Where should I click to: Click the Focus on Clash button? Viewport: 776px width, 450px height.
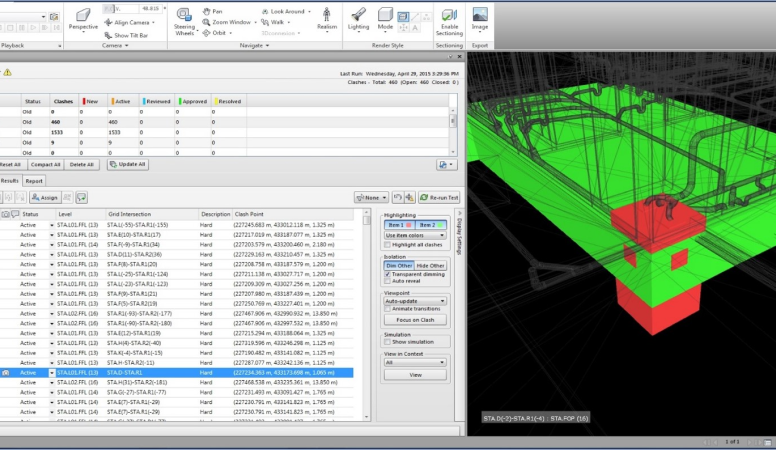[x=415, y=319]
